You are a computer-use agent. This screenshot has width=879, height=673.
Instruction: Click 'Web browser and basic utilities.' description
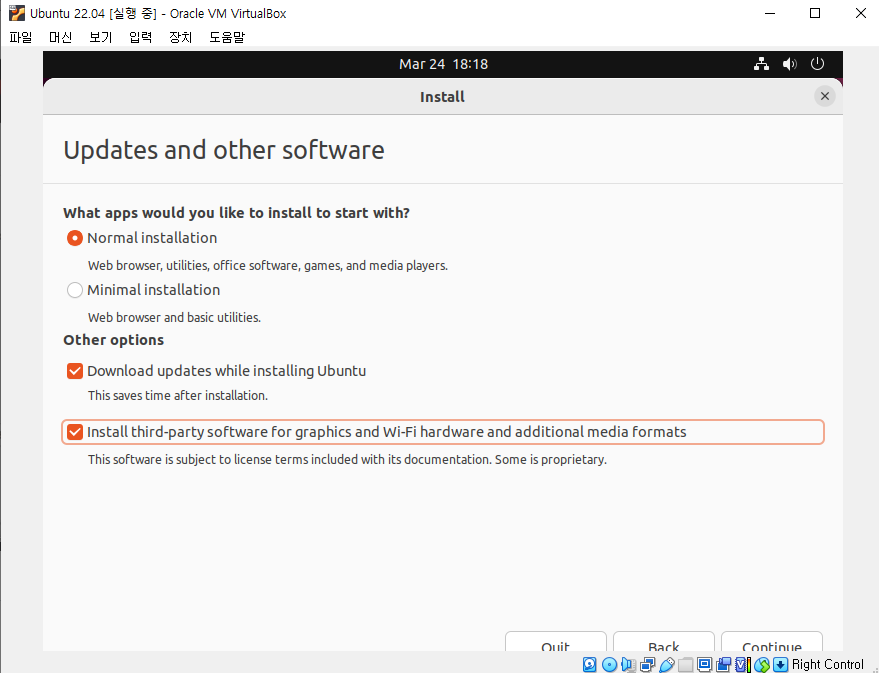(174, 318)
